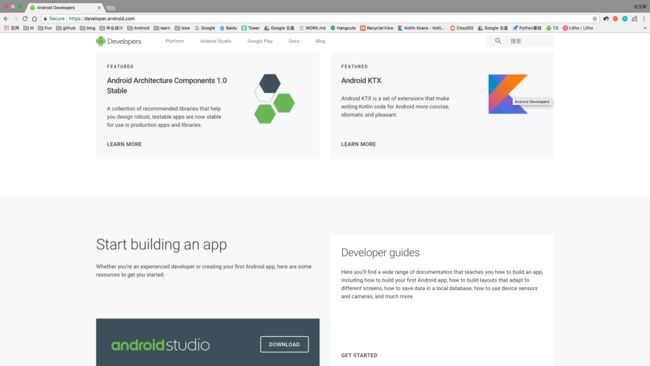Show hidden bookmarks overflow chevron
Screen dimensions: 650x366
coord(645,28)
